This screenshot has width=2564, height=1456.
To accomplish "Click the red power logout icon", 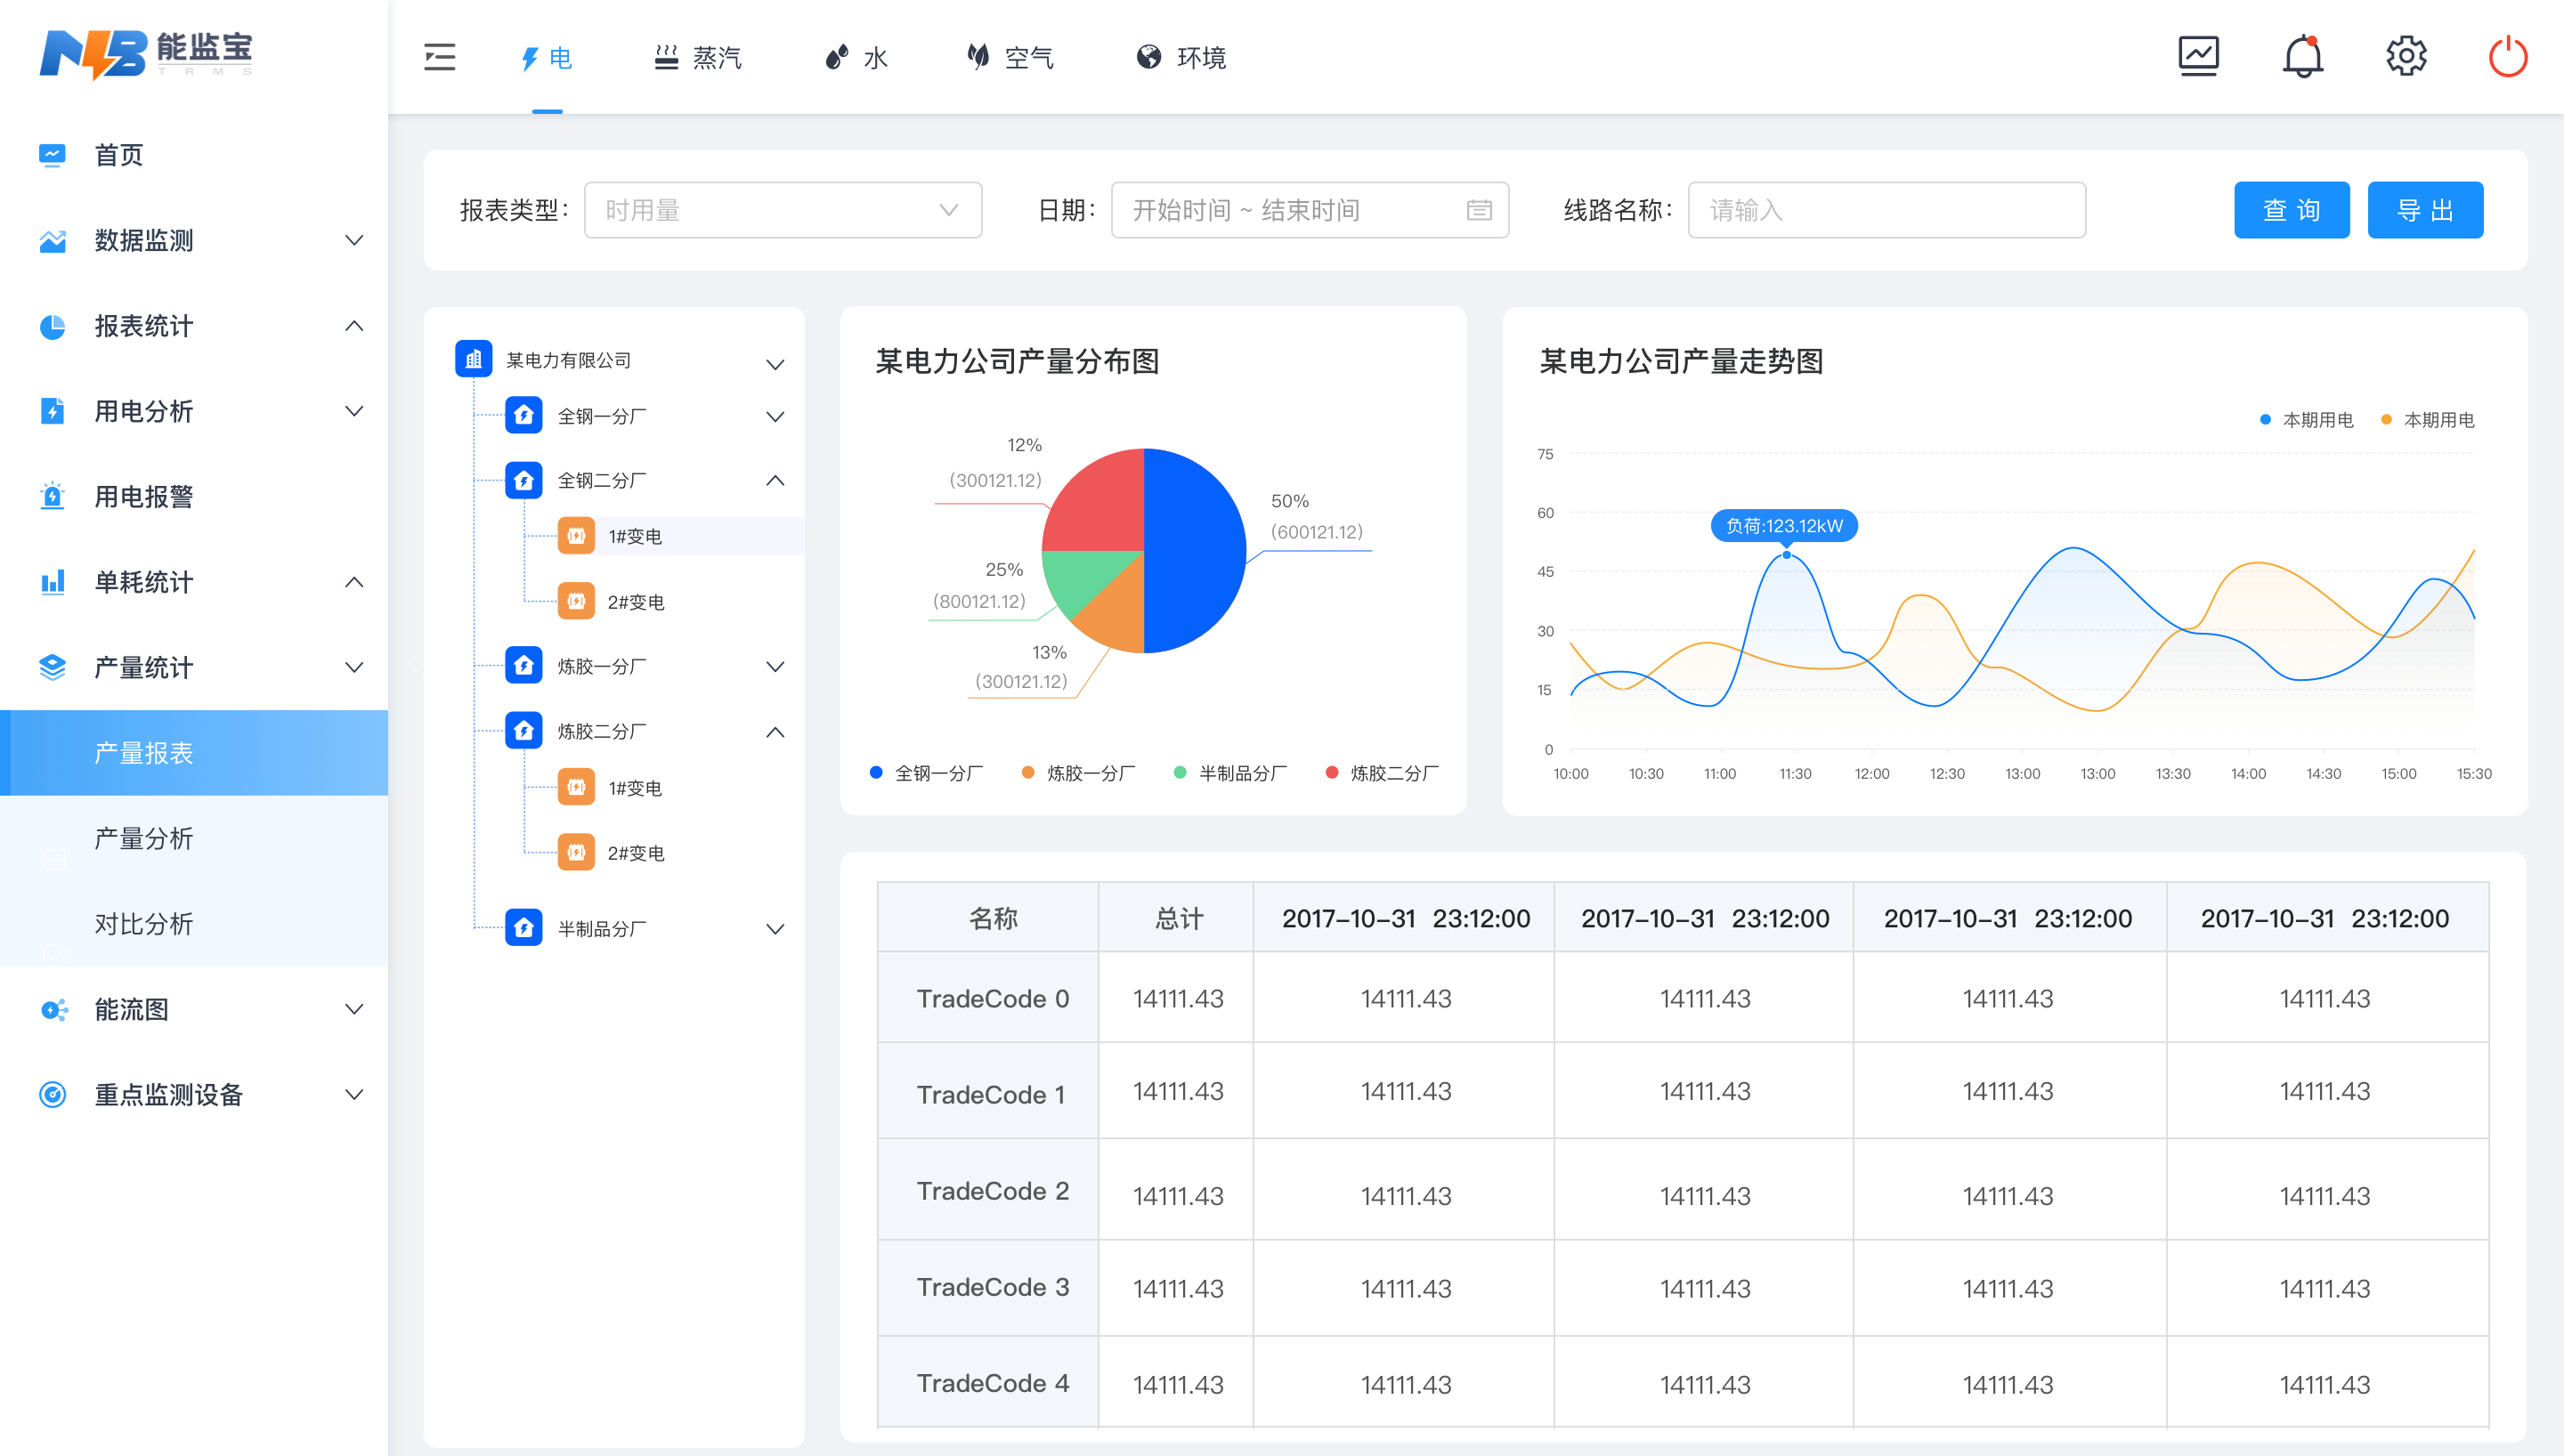I will 2507,56.
